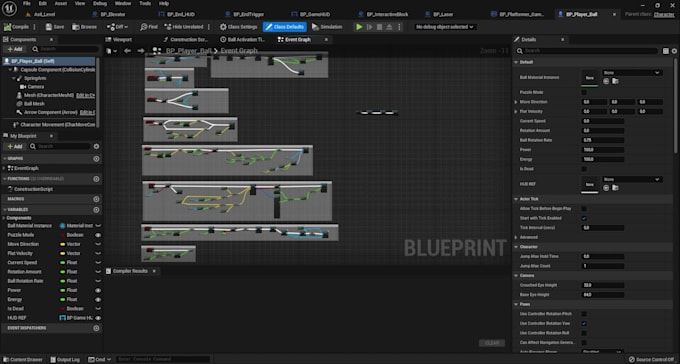Screen dimensions: 680x364
Task: Open the Tools menu
Action: click(145, 3)
